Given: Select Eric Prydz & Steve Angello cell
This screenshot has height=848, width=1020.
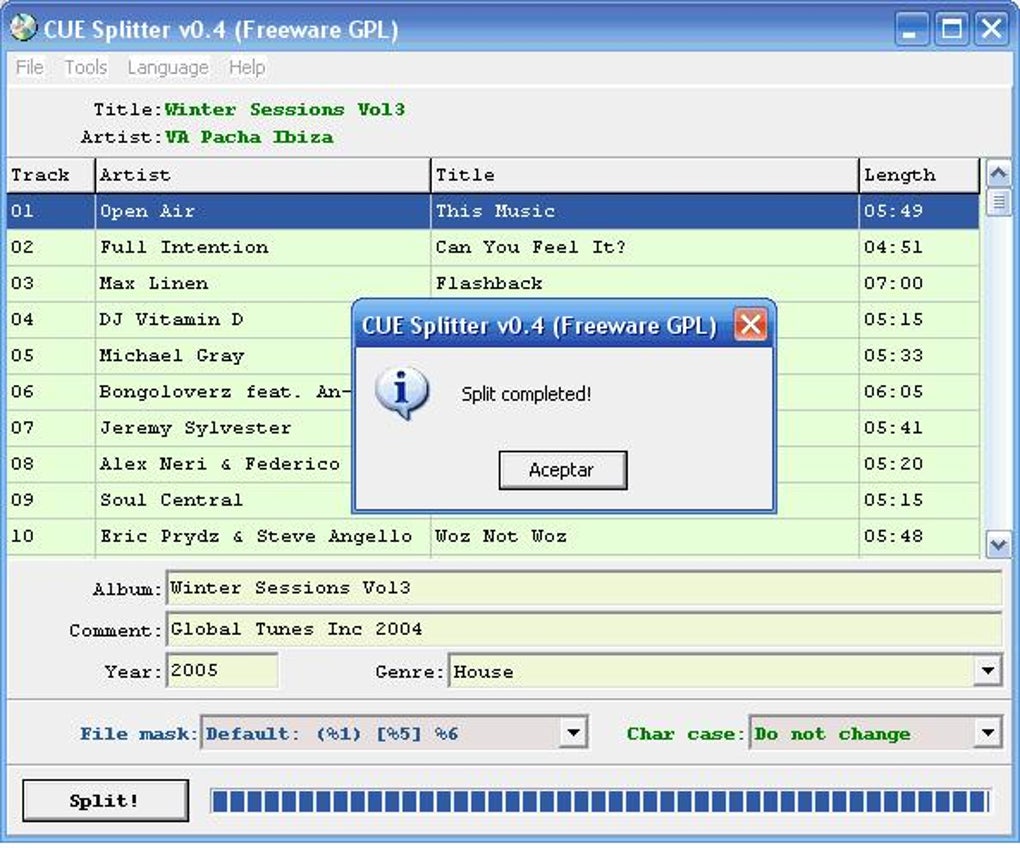Looking at the screenshot, I should click(263, 536).
